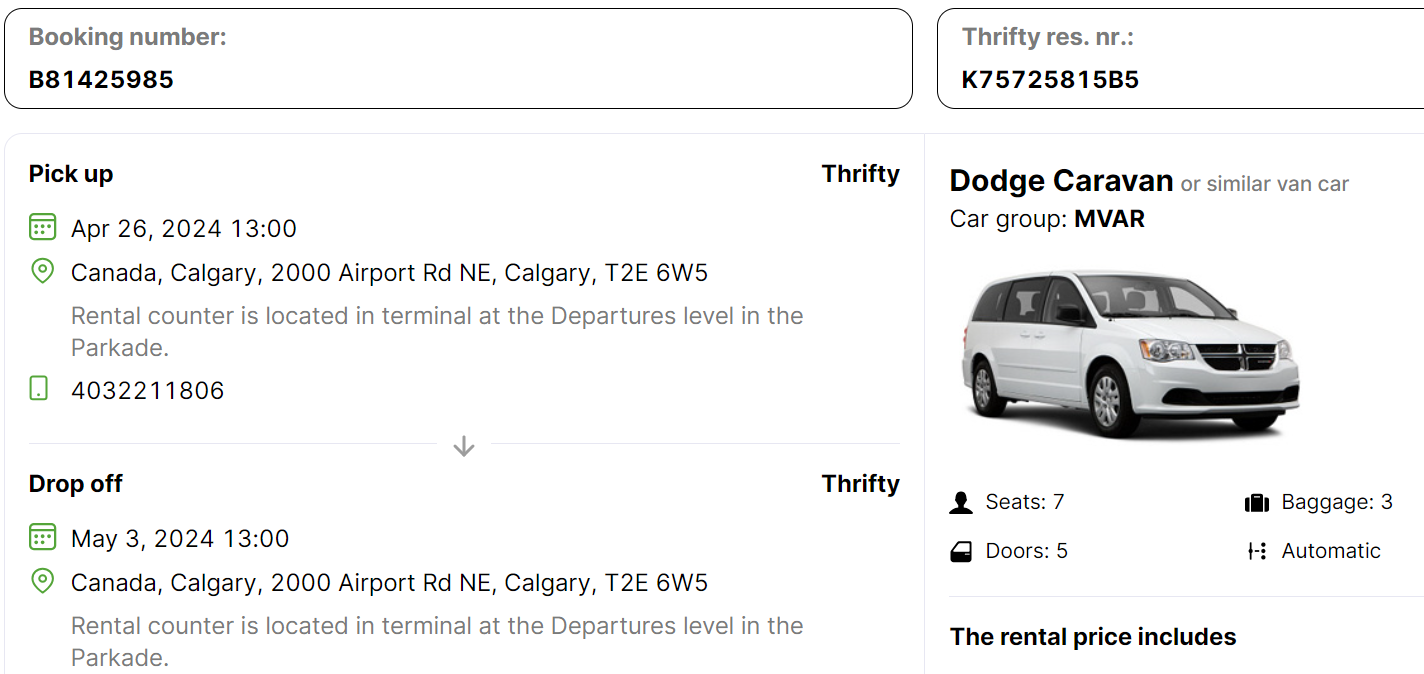The width and height of the screenshot is (1424, 674).
Task: Select Thrifty reservation number K75725815B5
Action: click(x=1050, y=80)
